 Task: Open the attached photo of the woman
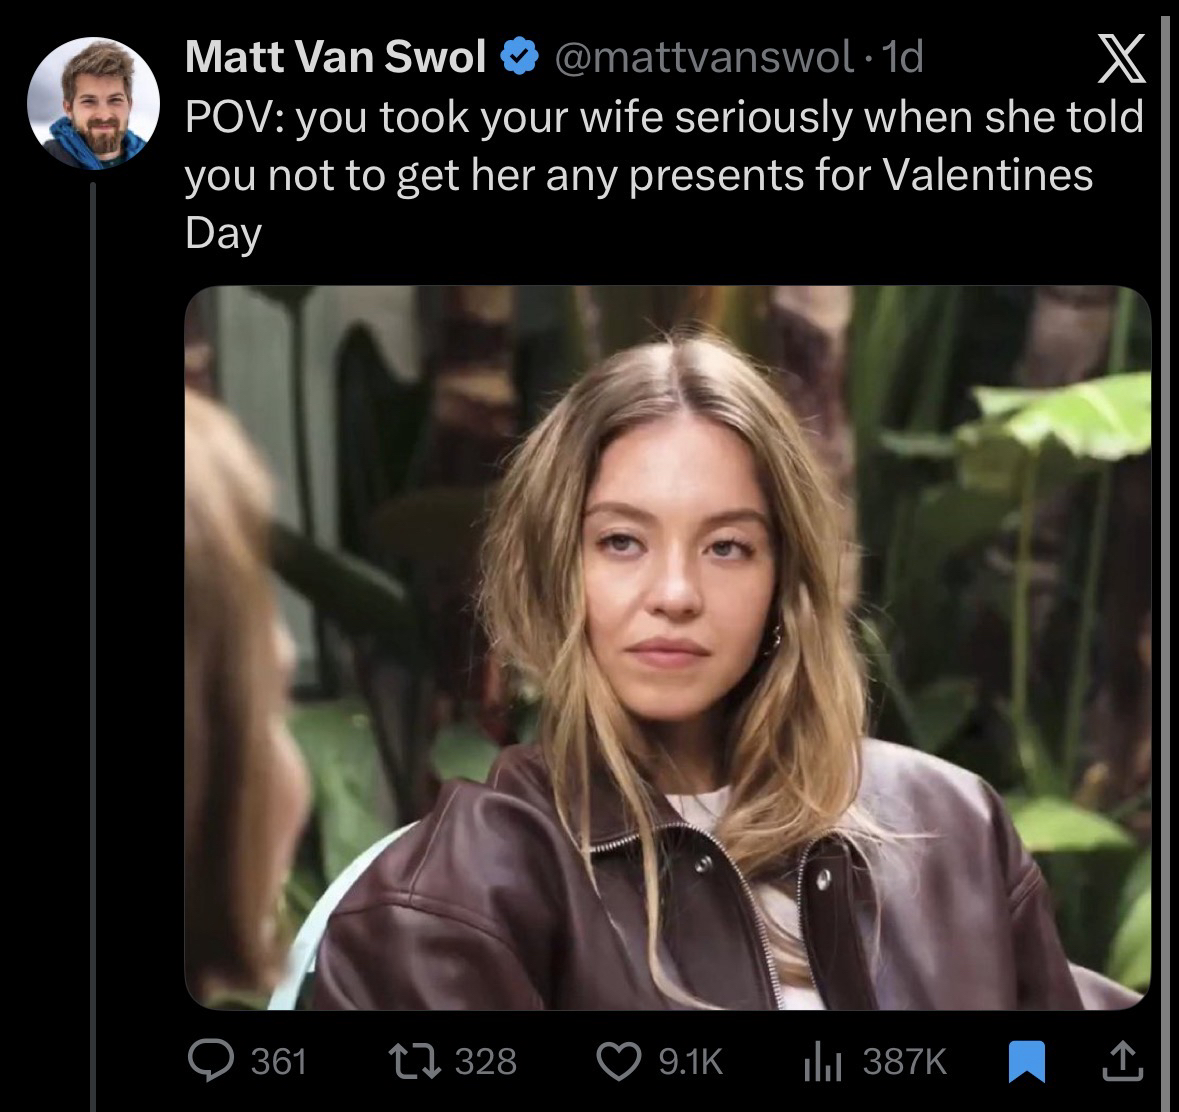(x=667, y=647)
